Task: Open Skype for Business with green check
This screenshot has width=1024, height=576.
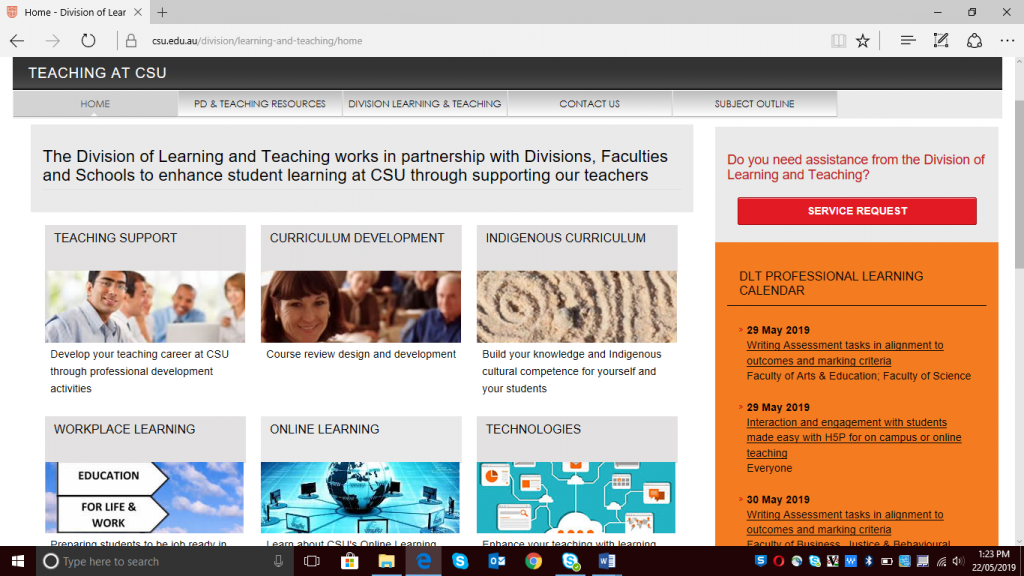Action: click(571, 561)
